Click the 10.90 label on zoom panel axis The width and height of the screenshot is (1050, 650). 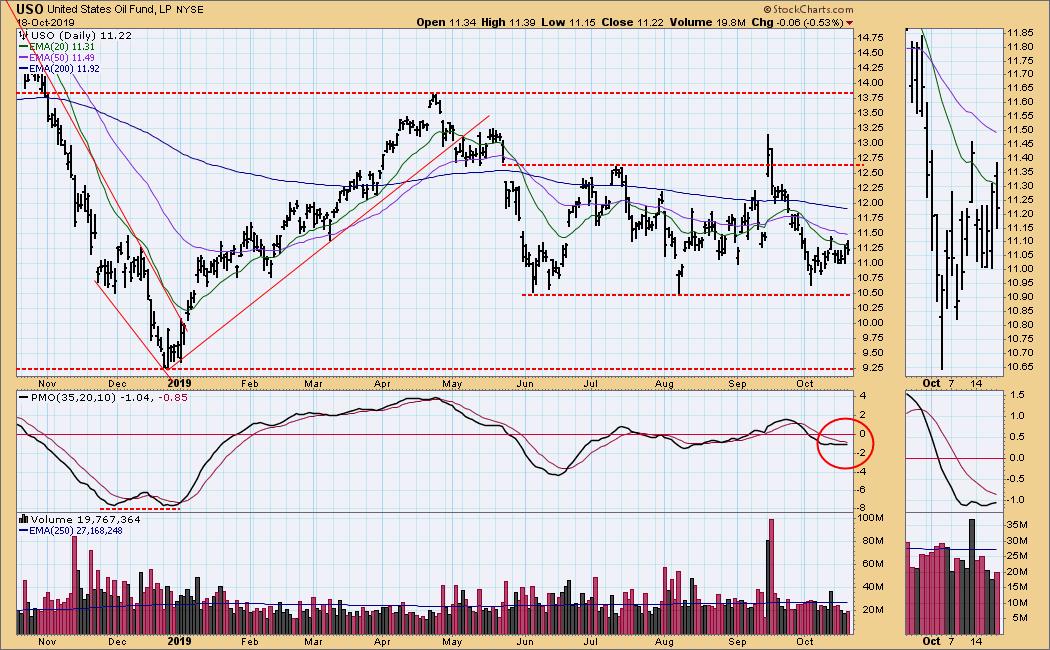click(x=1019, y=297)
